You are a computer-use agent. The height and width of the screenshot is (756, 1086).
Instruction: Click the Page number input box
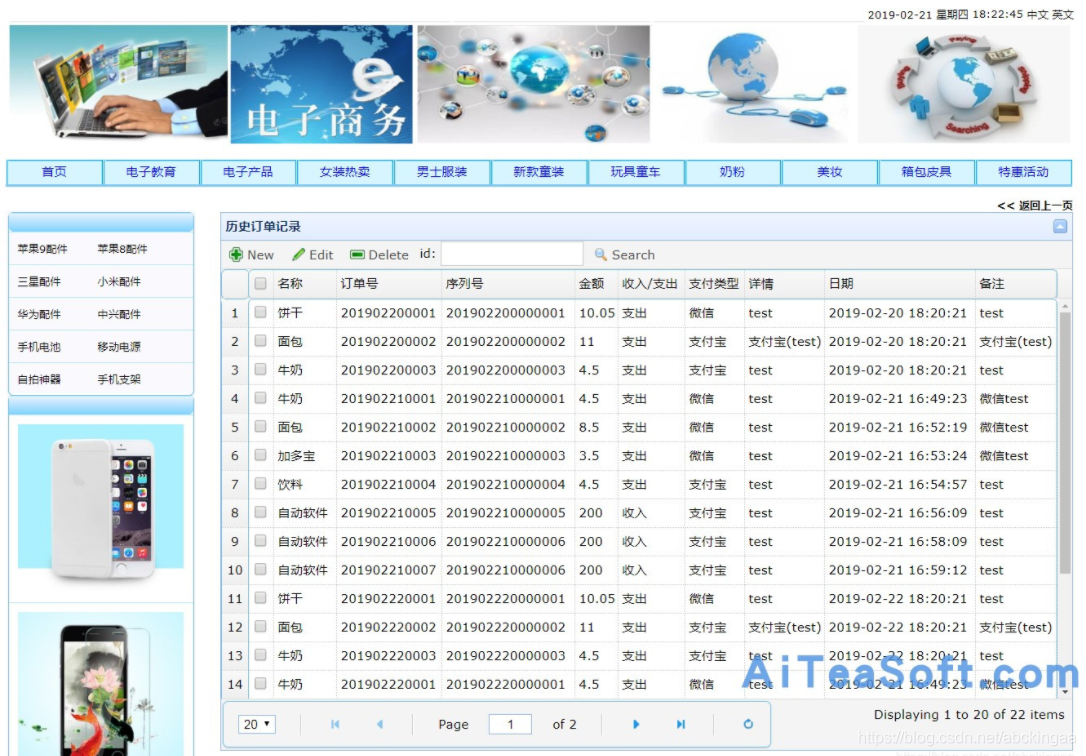509,723
